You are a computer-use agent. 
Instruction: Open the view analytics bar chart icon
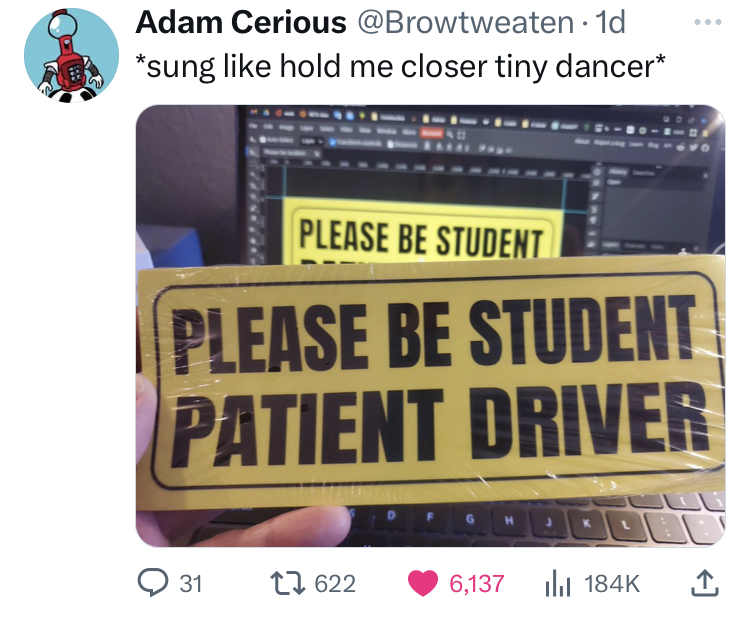557,584
